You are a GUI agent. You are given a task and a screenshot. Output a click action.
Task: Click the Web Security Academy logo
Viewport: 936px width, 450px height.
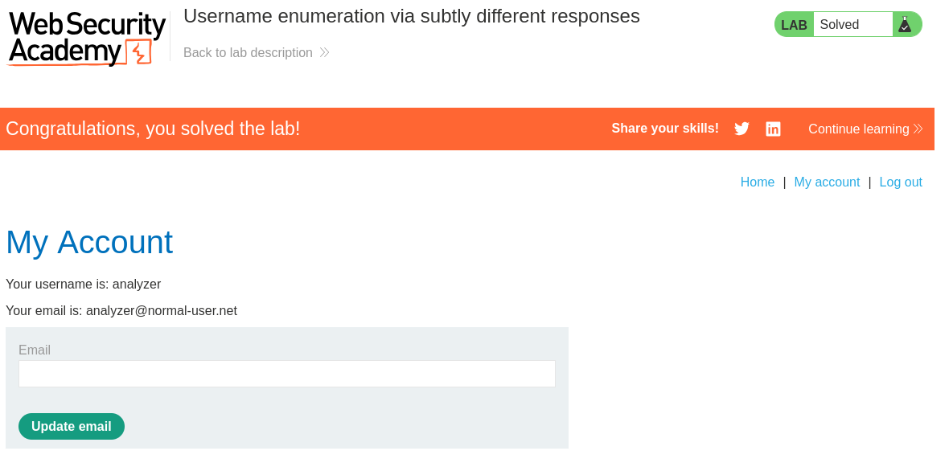point(87,39)
